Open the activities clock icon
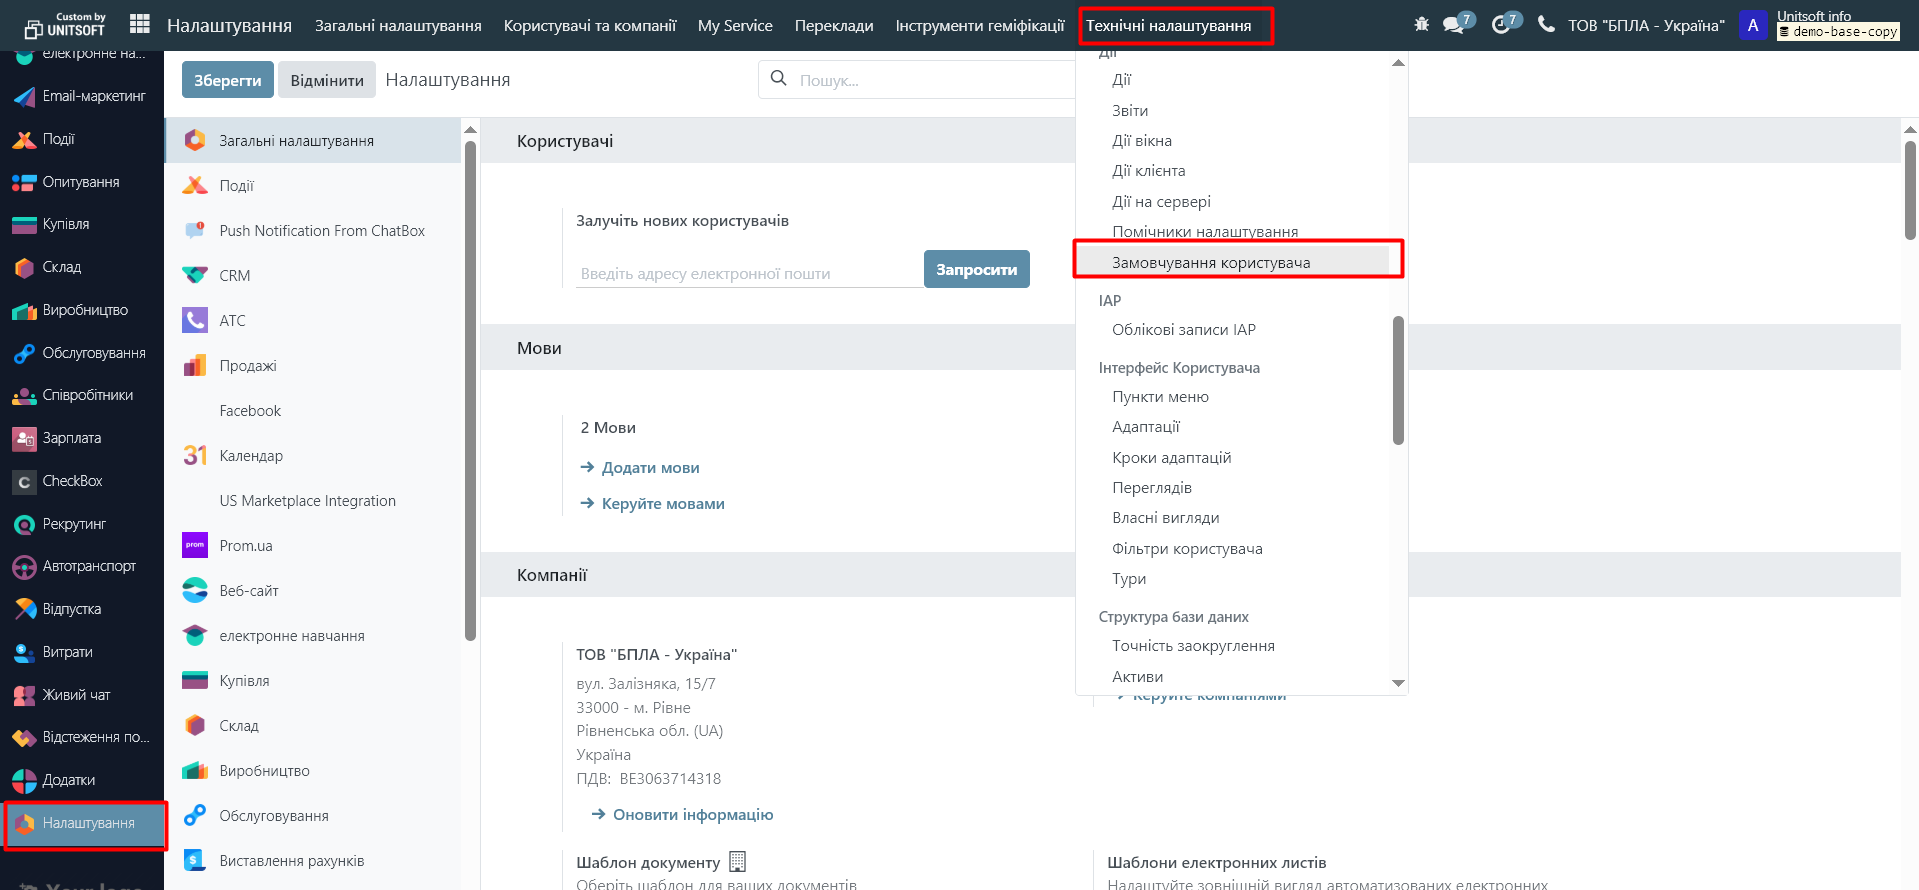This screenshot has width=1919, height=890. tap(1501, 25)
